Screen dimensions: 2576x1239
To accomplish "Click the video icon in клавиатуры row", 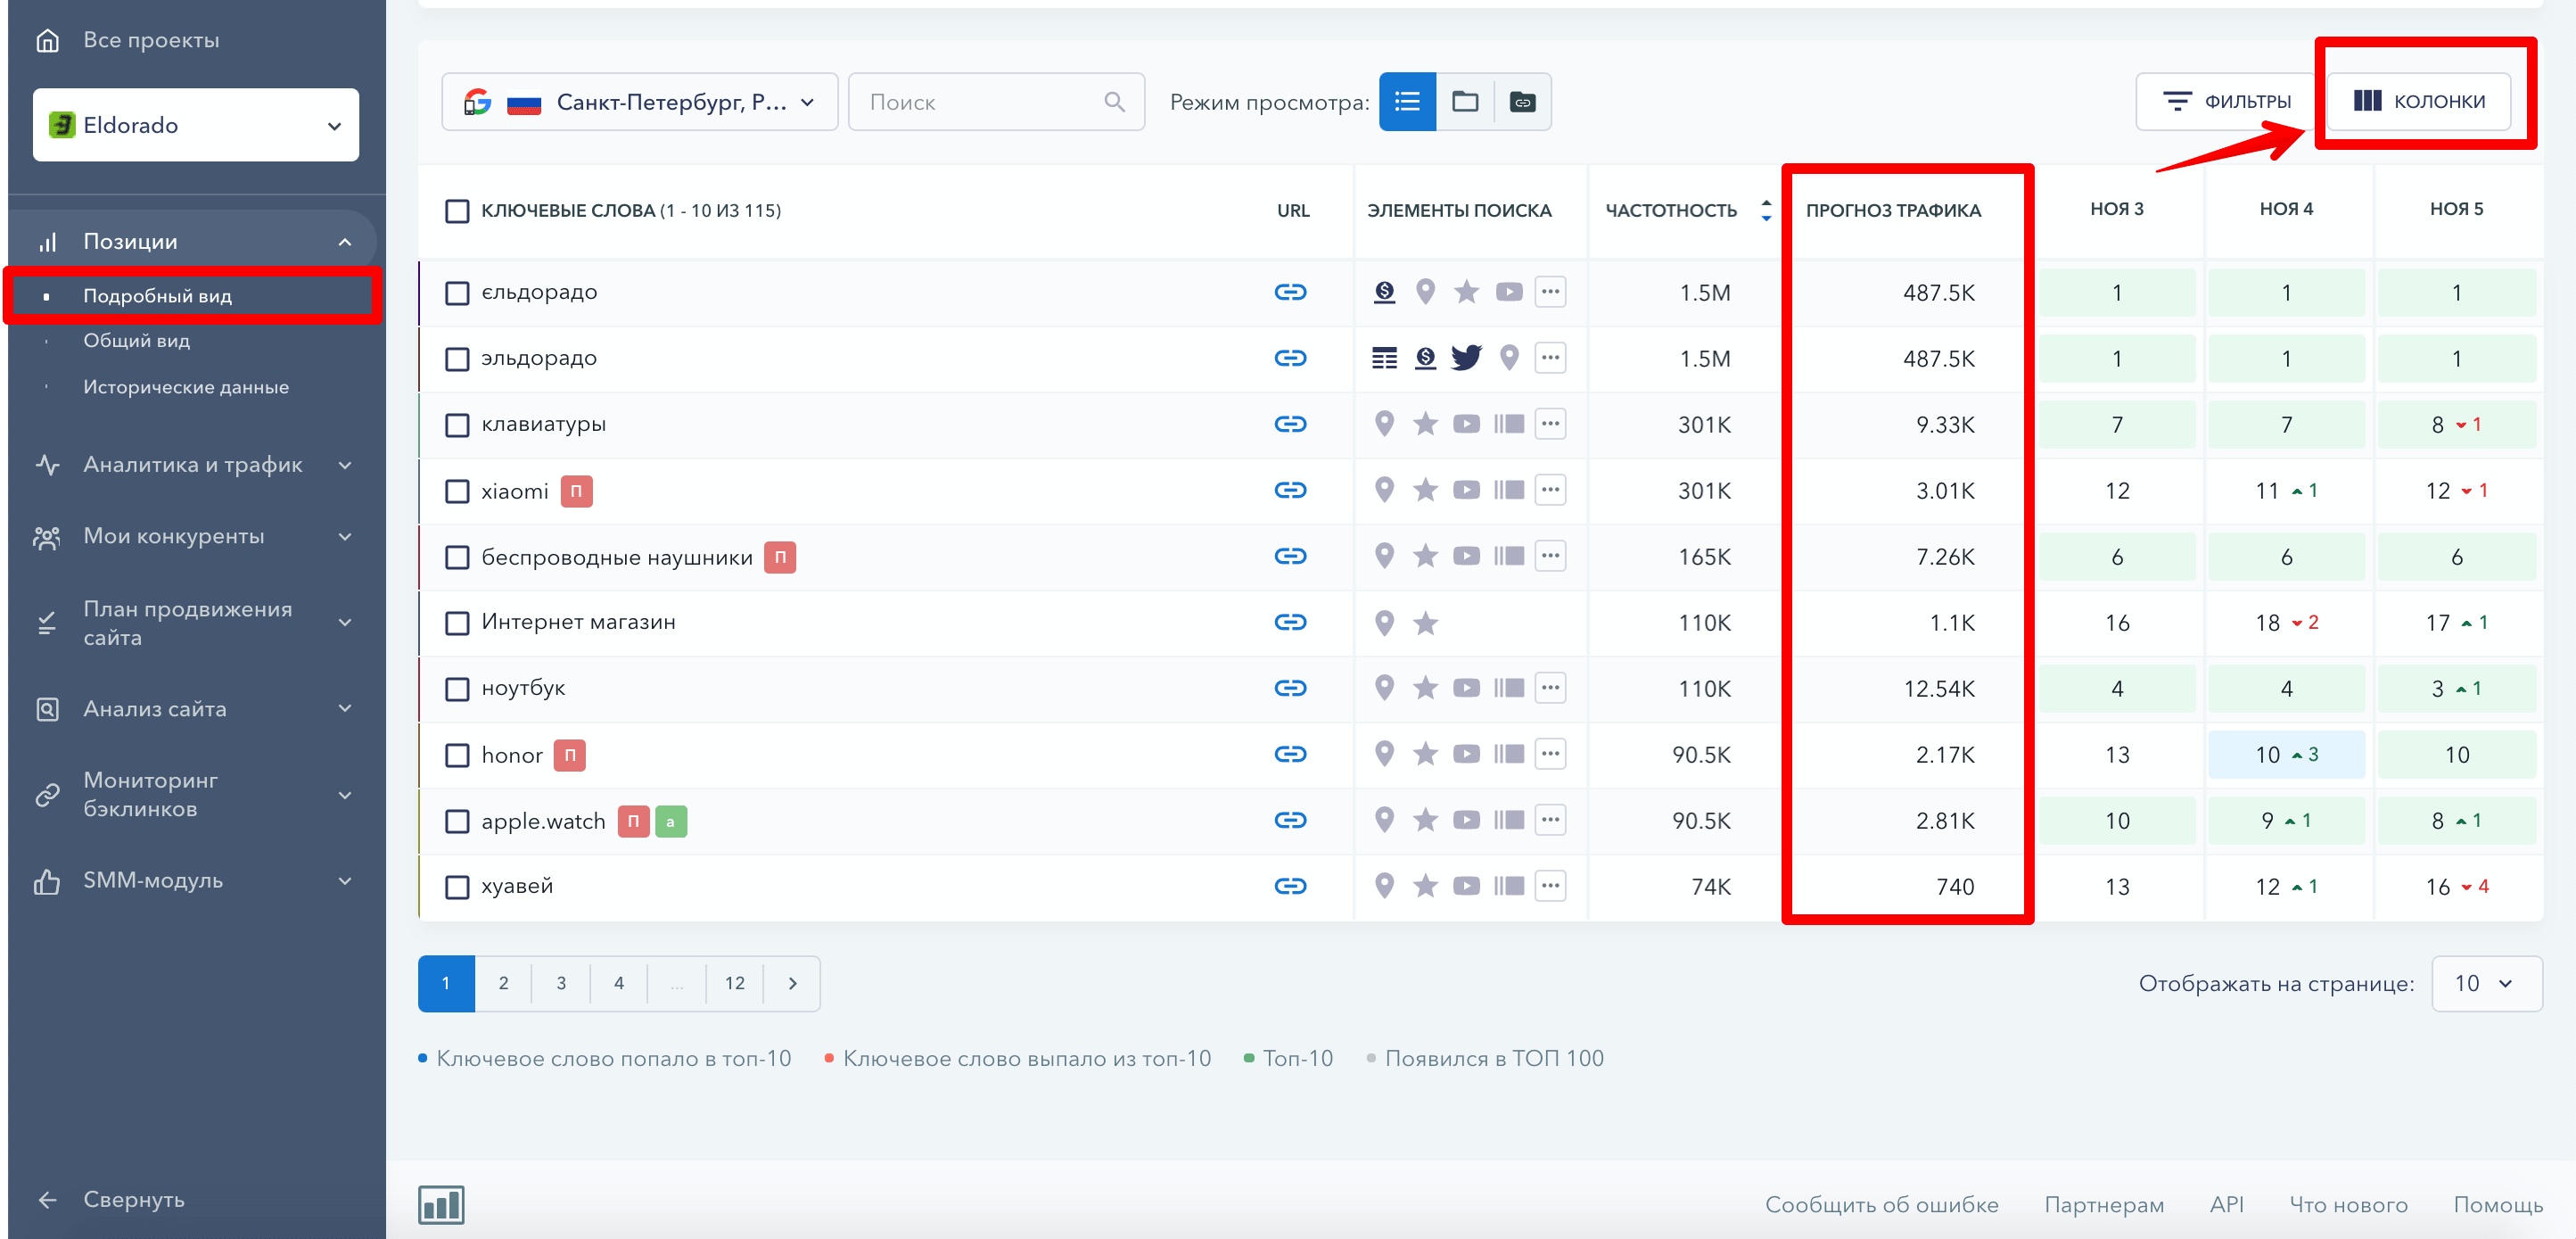I will [1466, 424].
